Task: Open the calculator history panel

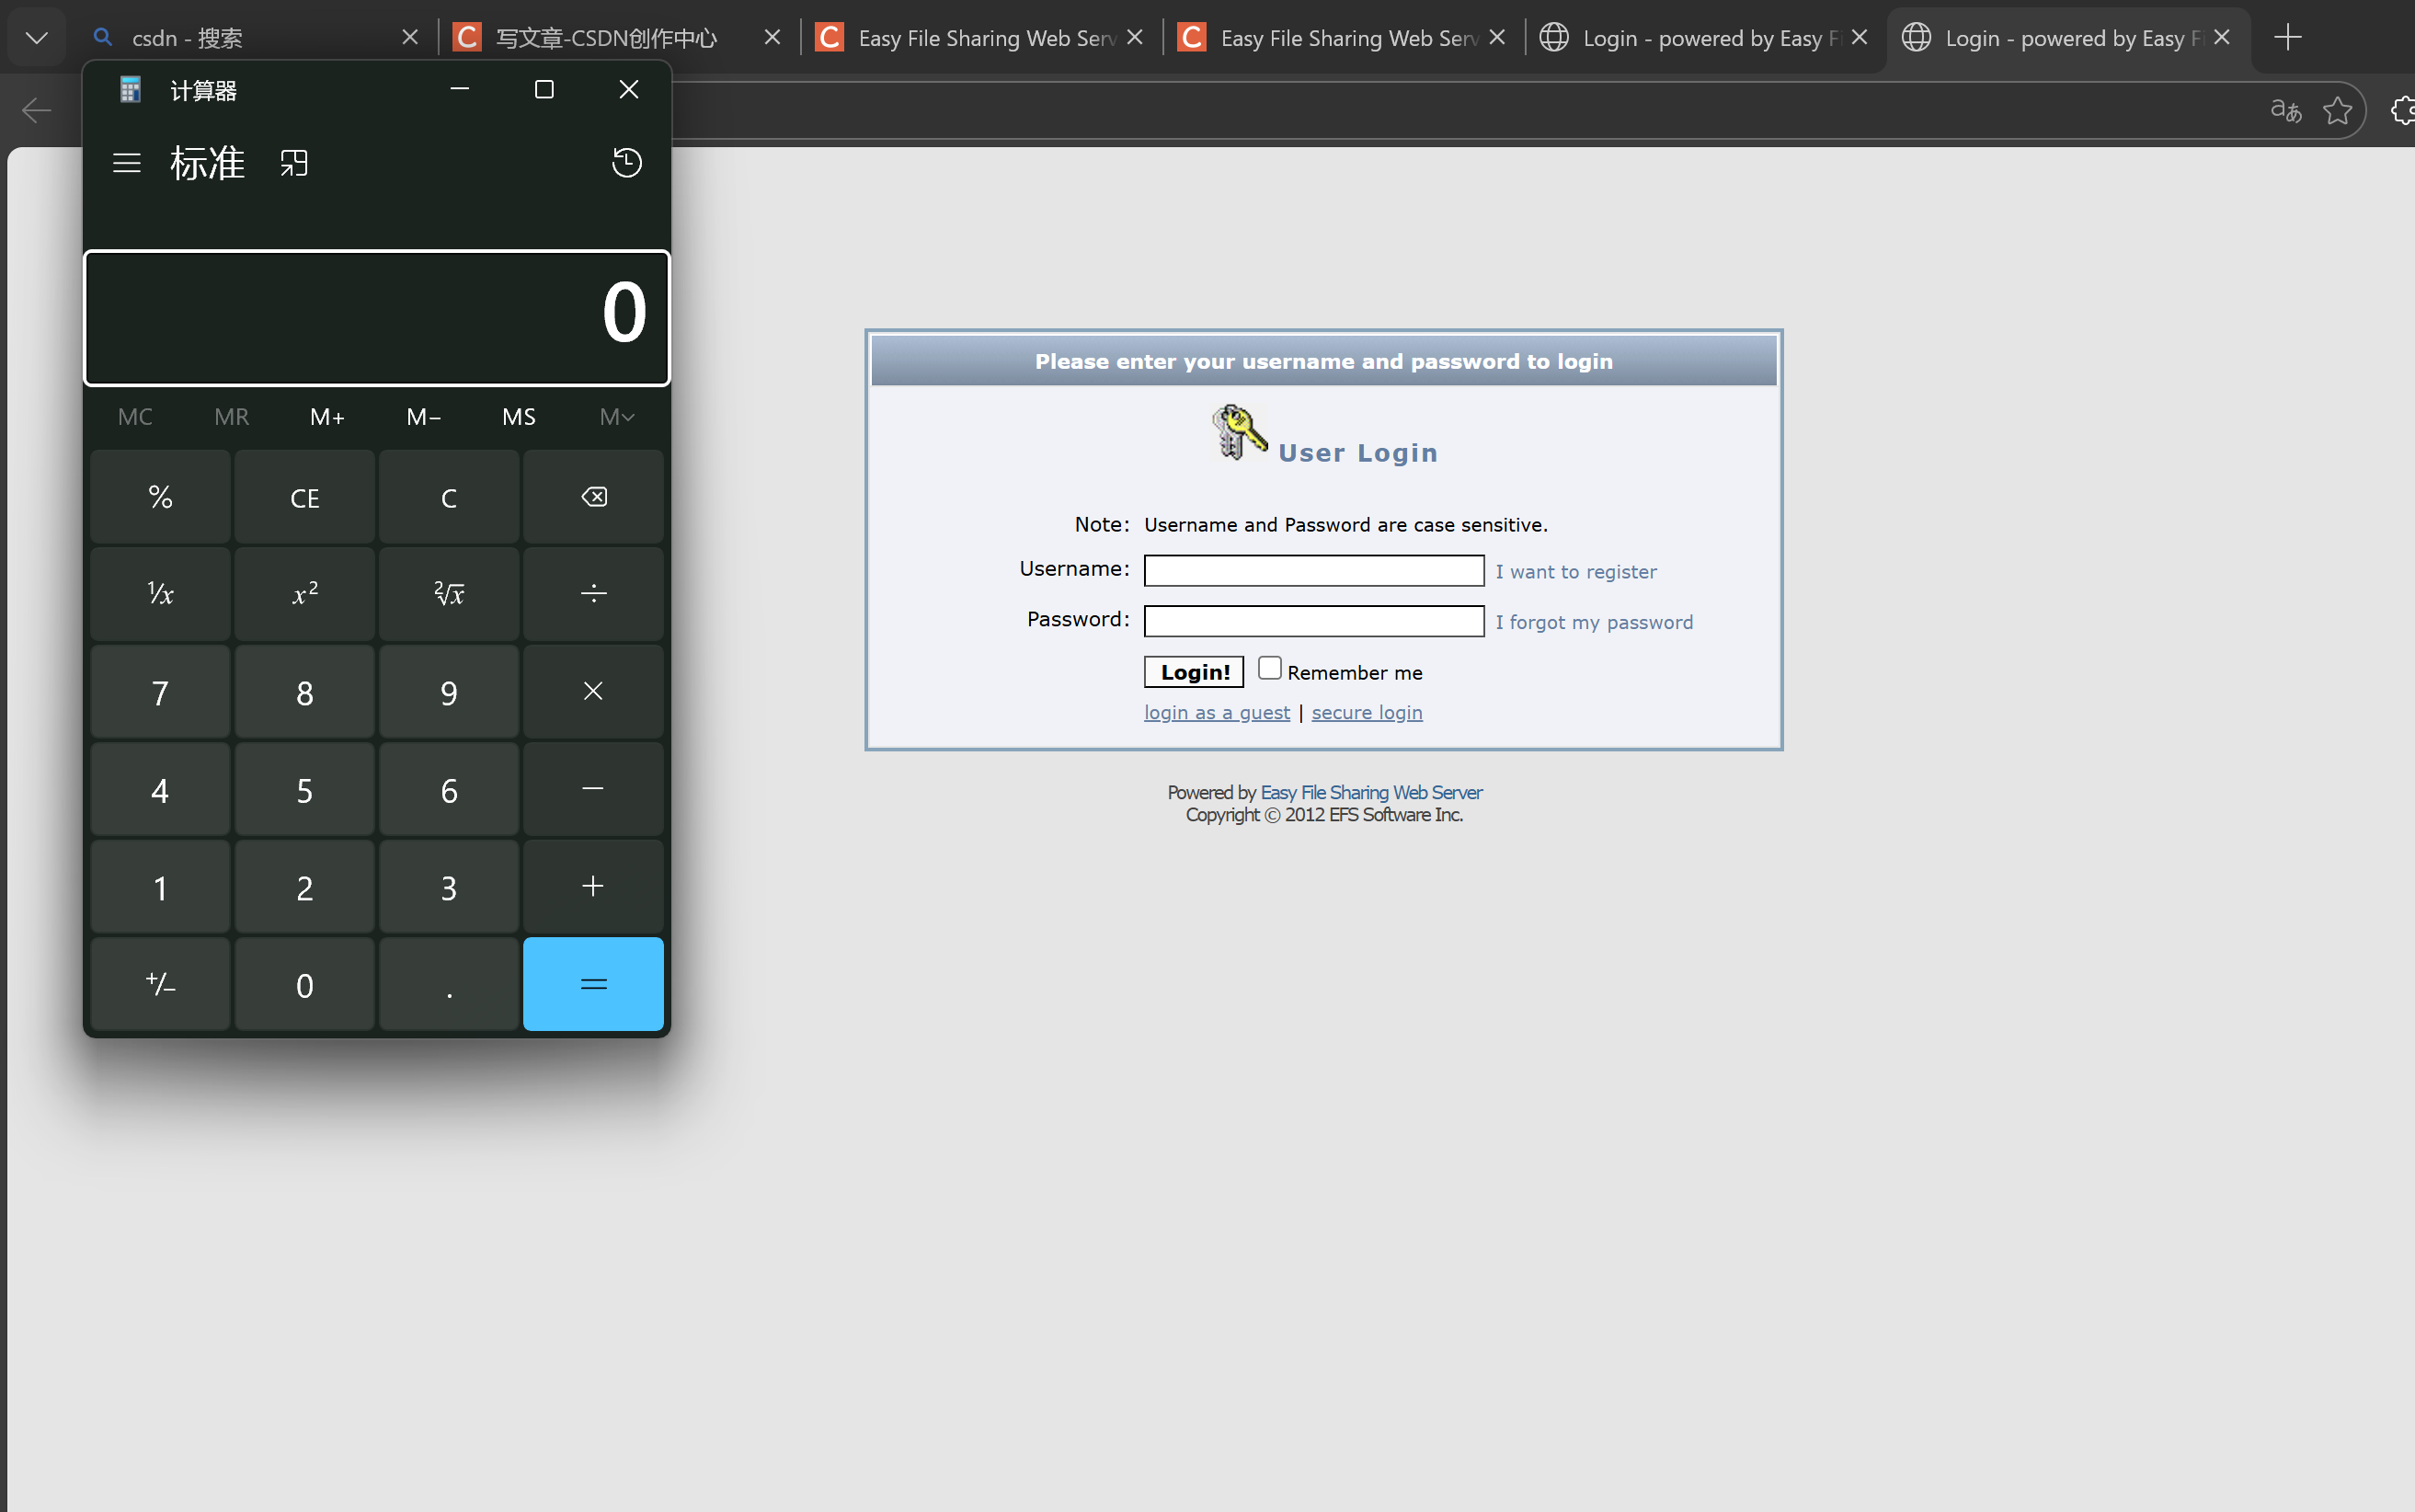Action: (x=627, y=162)
